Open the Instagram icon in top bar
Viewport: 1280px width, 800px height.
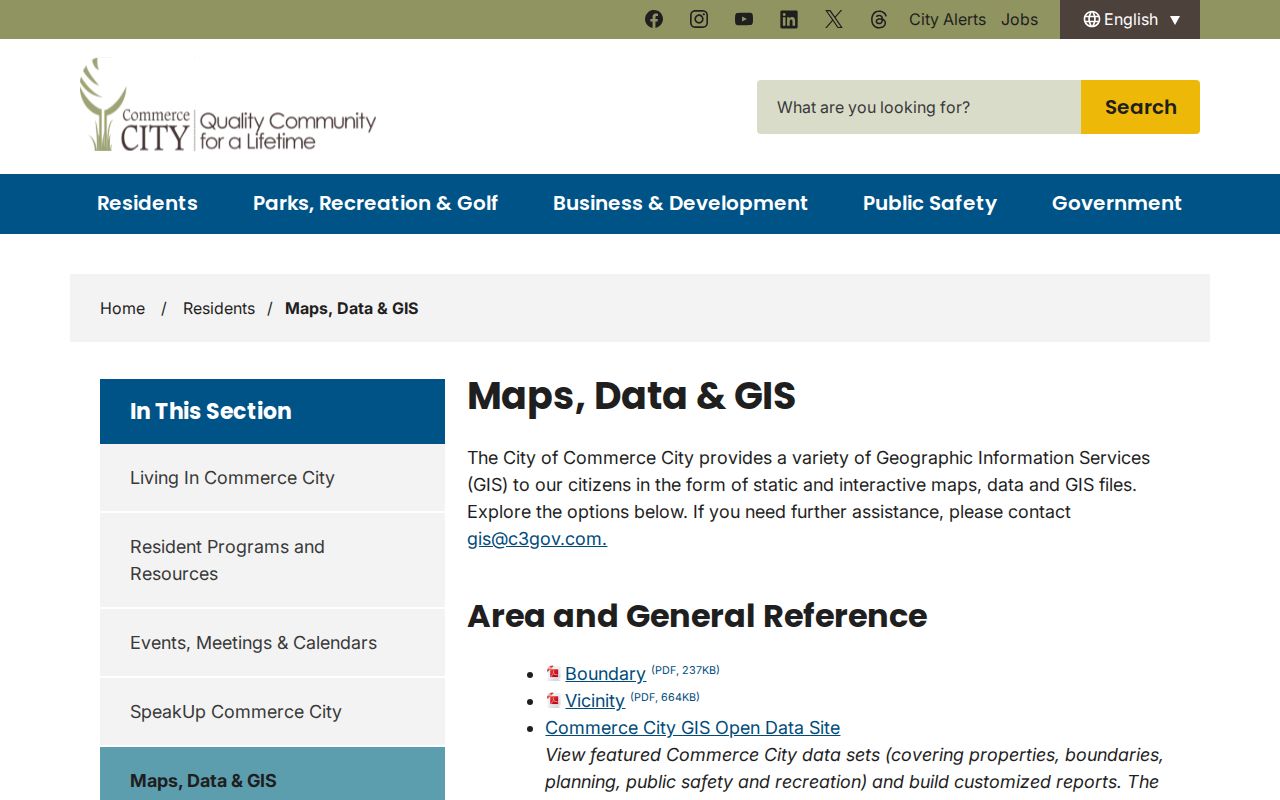(699, 19)
